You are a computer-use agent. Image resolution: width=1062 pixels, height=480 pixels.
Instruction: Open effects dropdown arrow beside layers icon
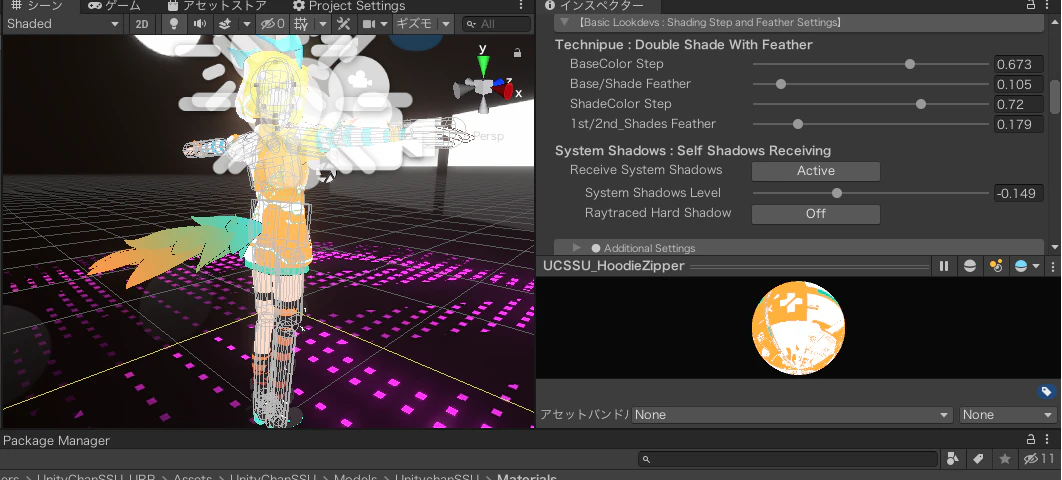click(x=247, y=24)
